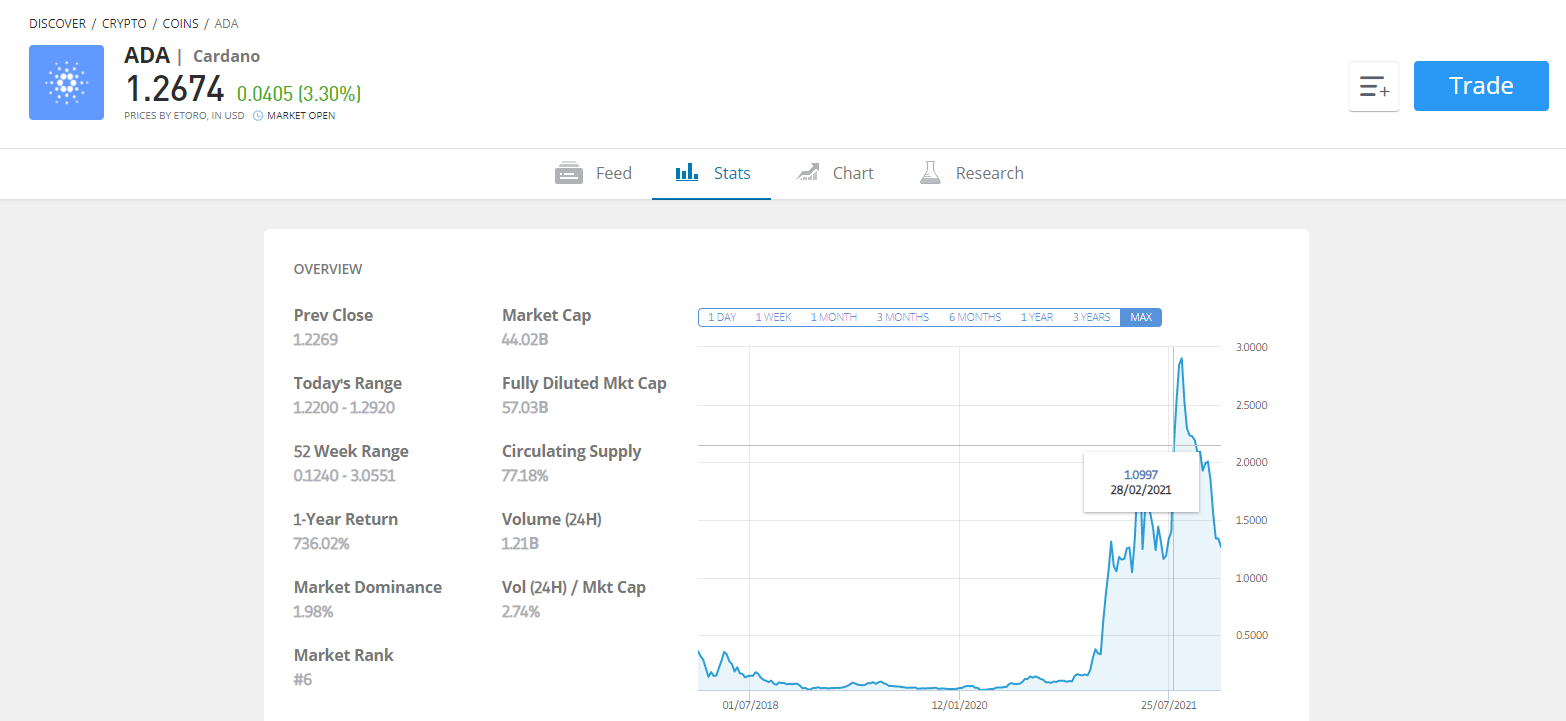Set chart range to 6 MONTHS

975,317
